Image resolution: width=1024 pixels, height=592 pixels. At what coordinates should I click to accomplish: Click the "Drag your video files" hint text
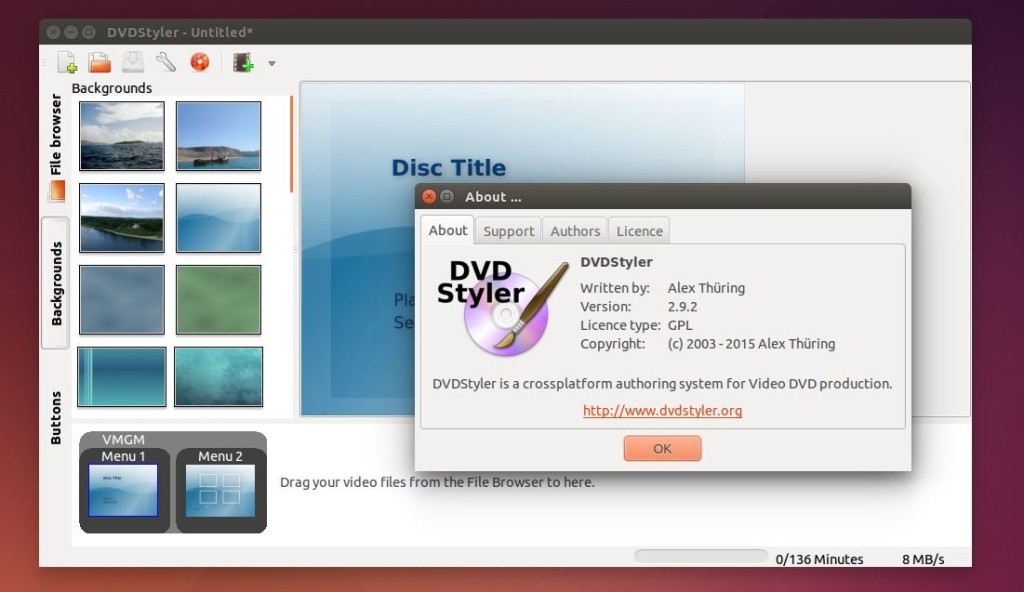pos(437,482)
